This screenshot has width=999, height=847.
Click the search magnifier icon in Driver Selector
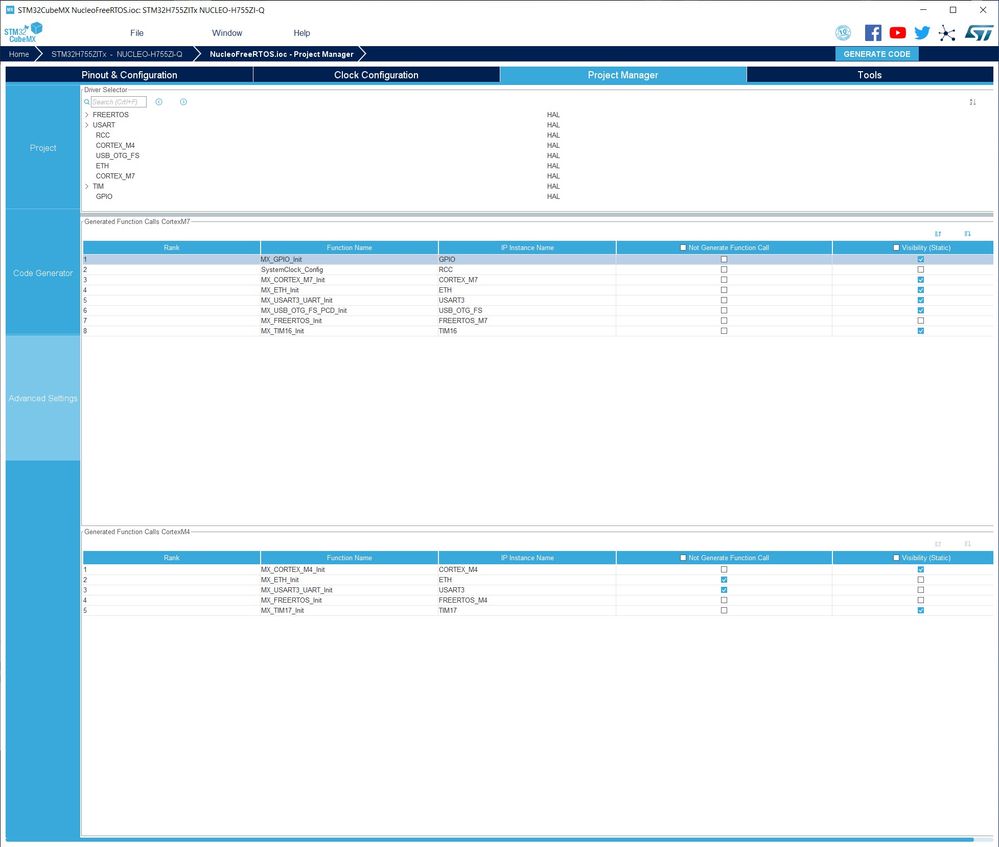[x=87, y=102]
